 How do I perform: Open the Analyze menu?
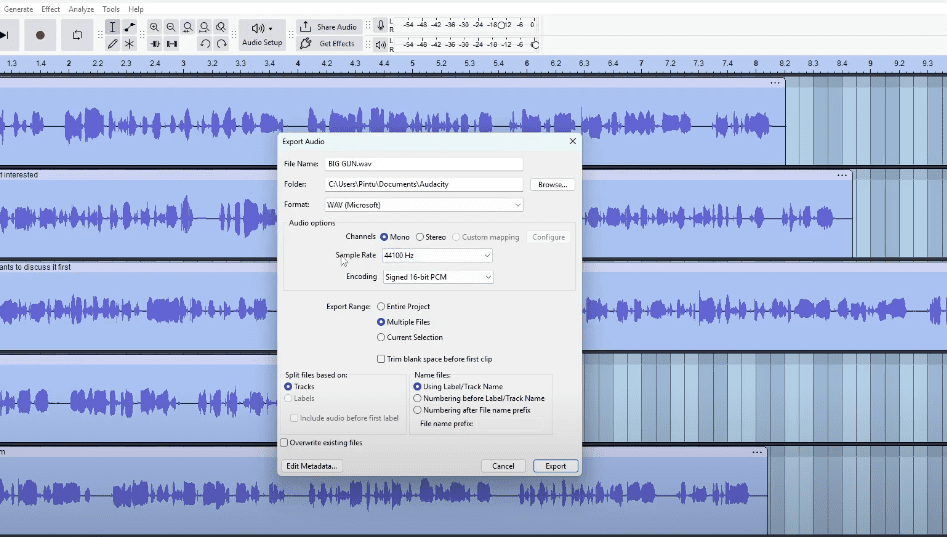point(81,9)
